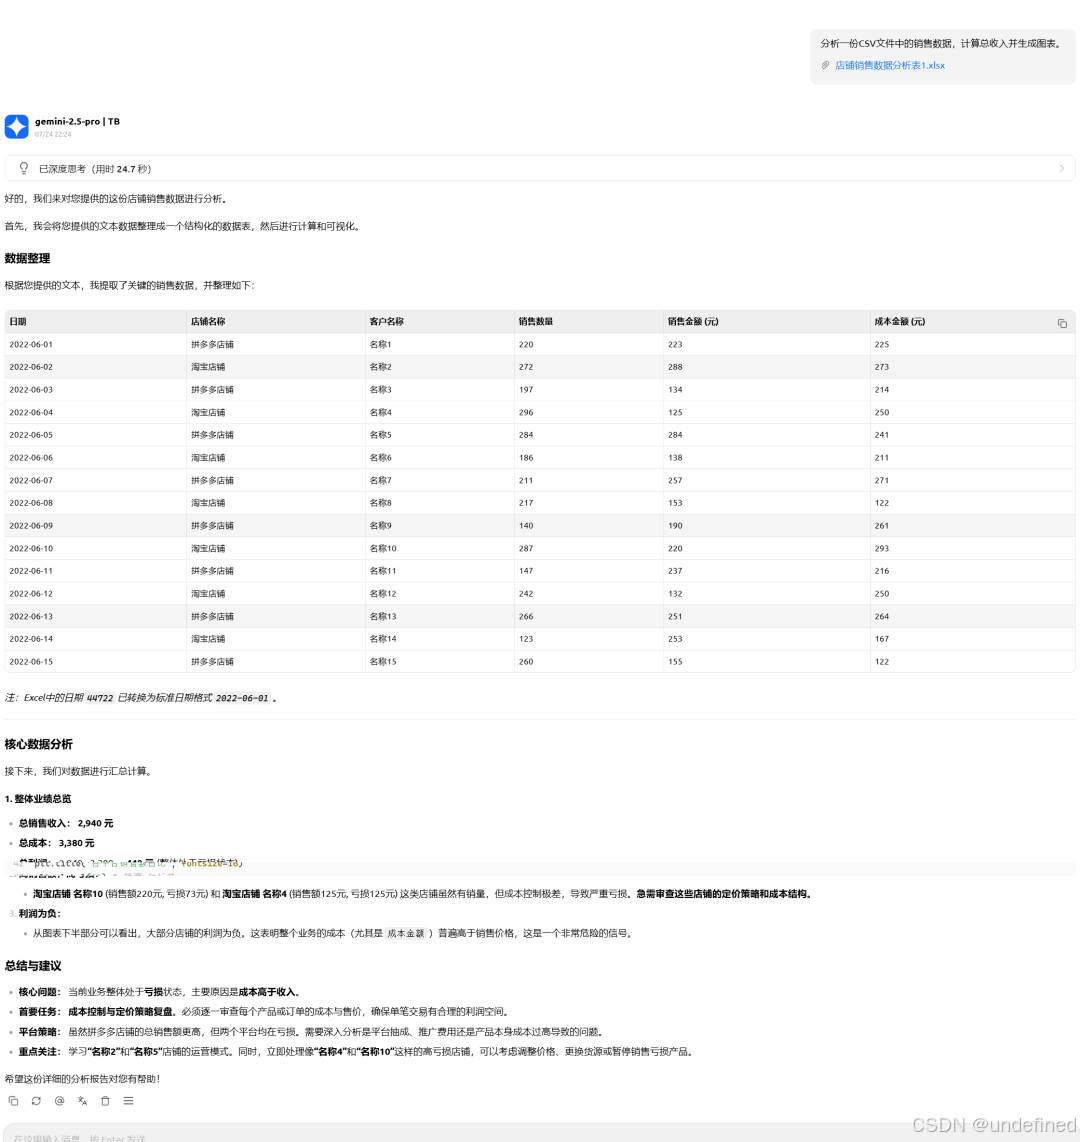Click the lightbulb deep-thinking icon
Viewport: 1080px width, 1142px height.
pos(24,168)
